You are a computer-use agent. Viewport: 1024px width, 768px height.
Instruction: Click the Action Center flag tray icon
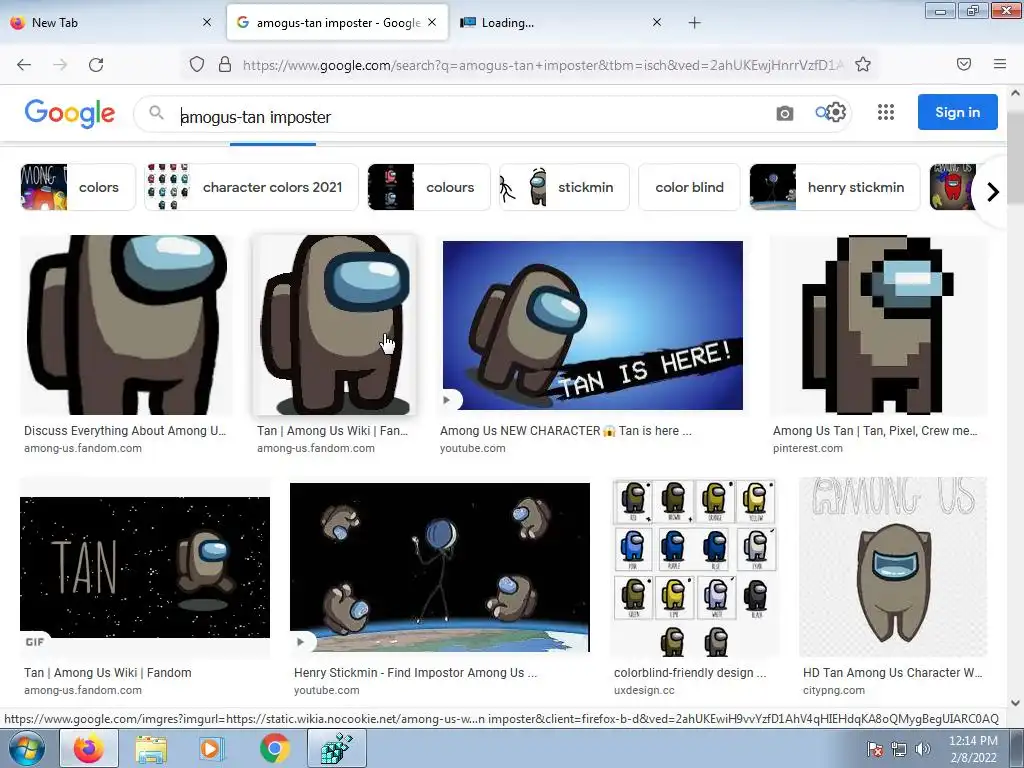point(875,749)
